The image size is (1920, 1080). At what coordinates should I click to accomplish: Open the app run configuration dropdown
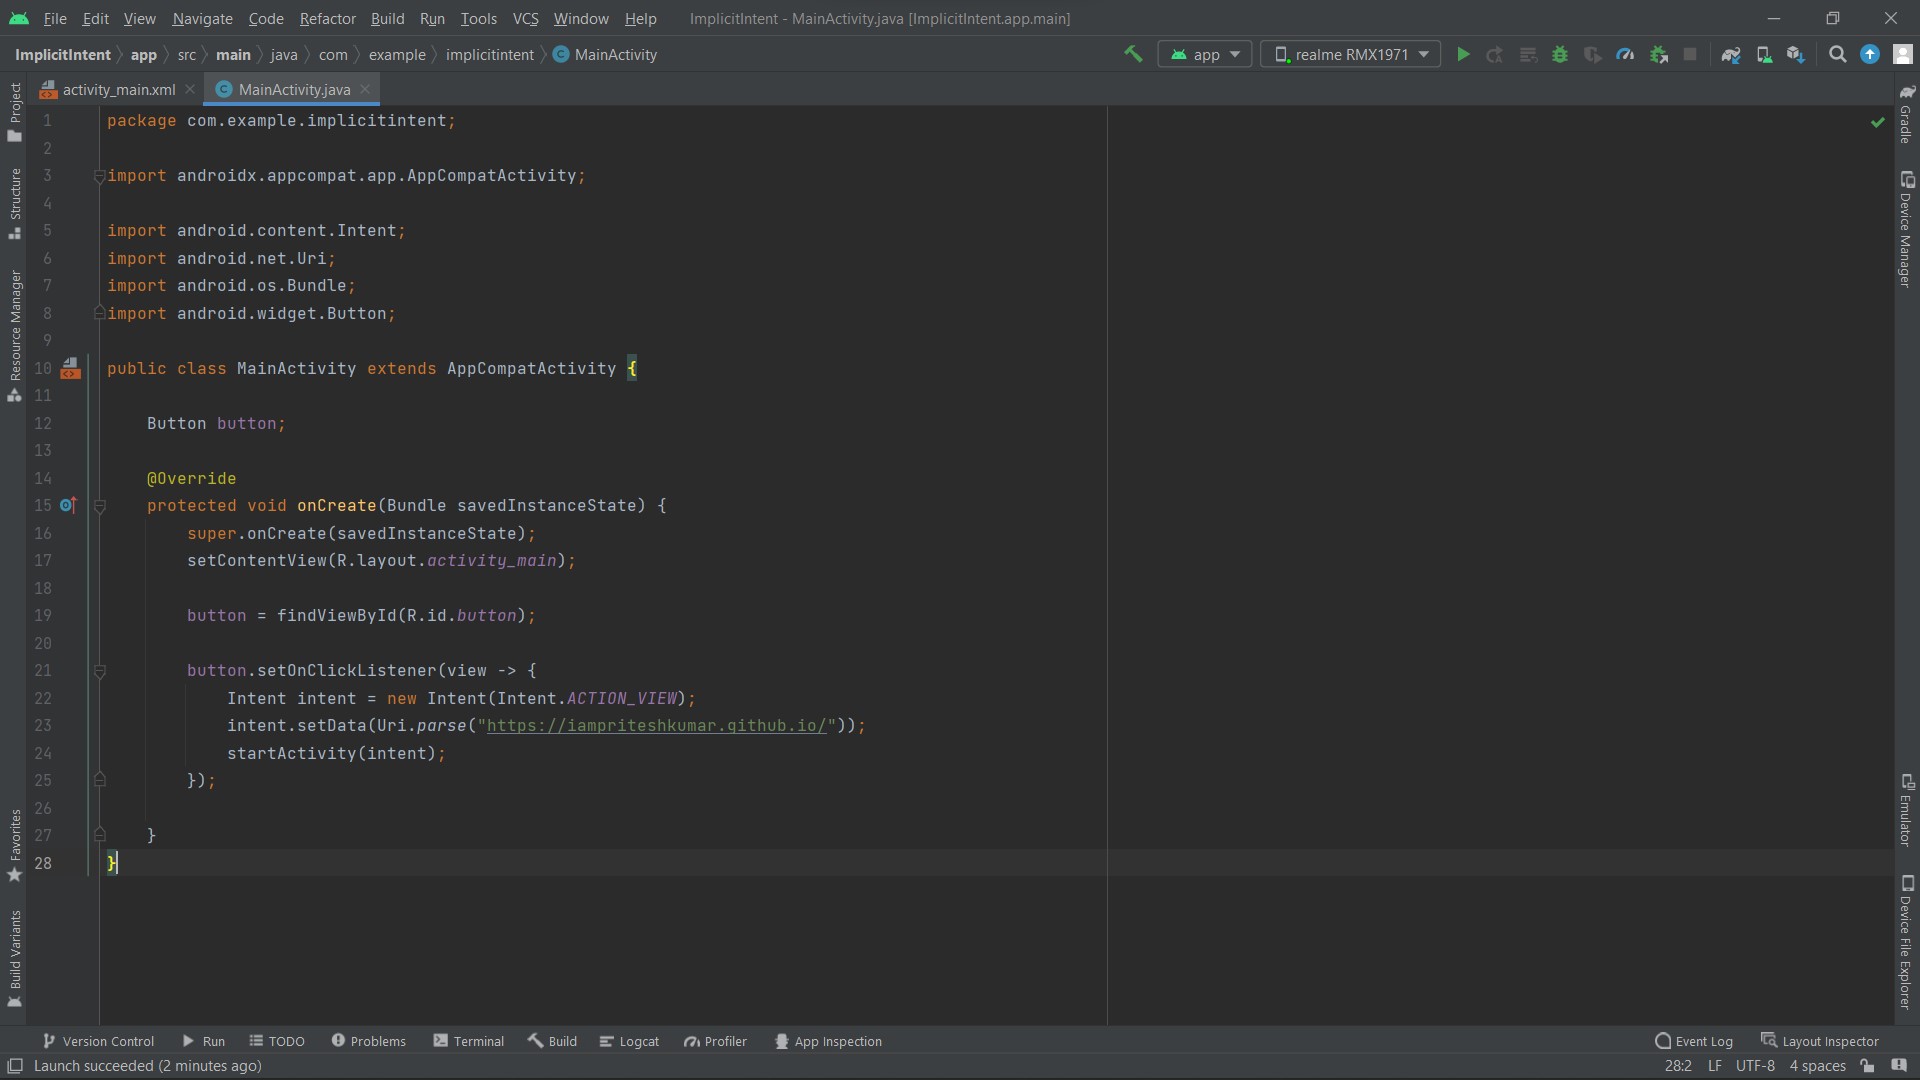[x=1205, y=54]
